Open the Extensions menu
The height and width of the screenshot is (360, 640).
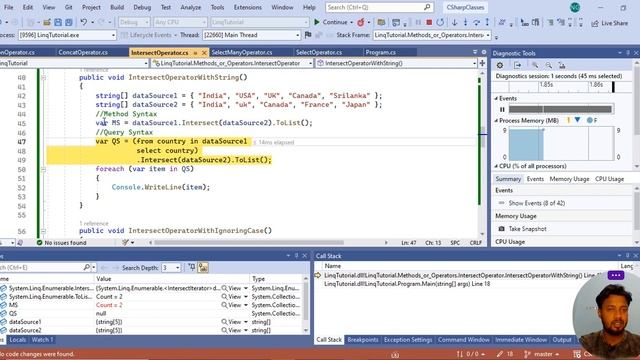247,7
